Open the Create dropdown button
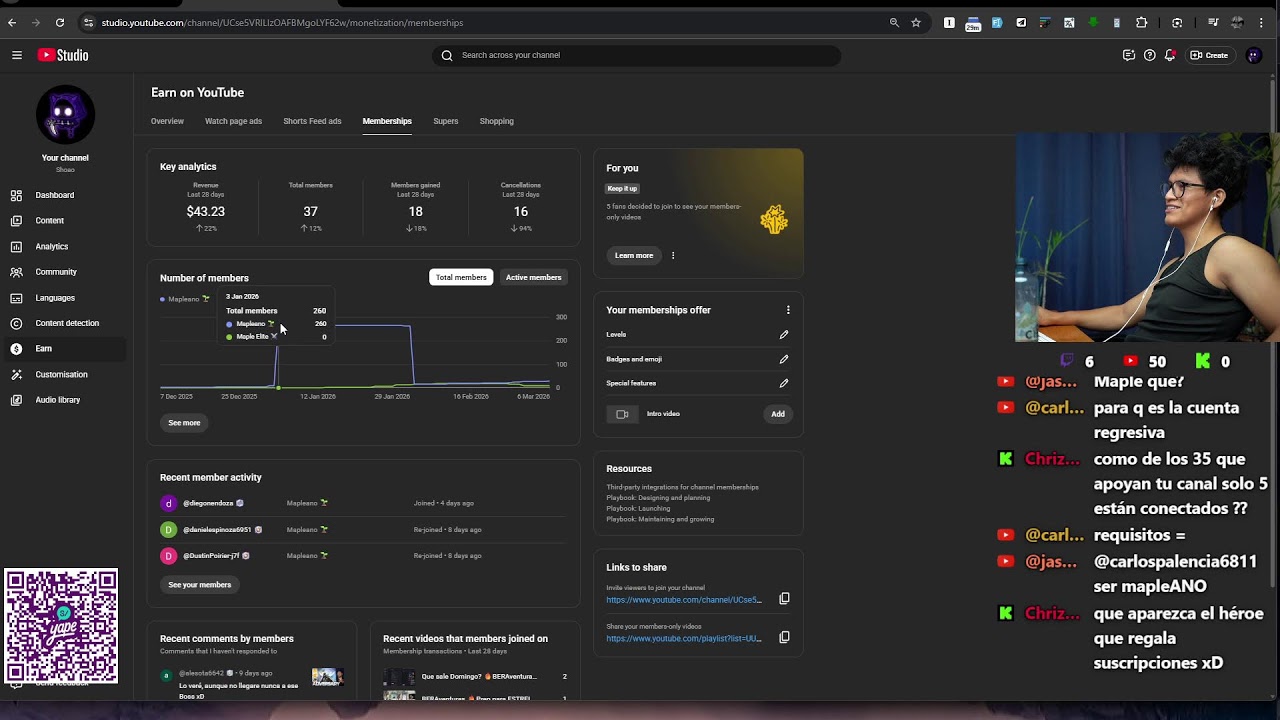The width and height of the screenshot is (1280, 720). [x=1209, y=55]
